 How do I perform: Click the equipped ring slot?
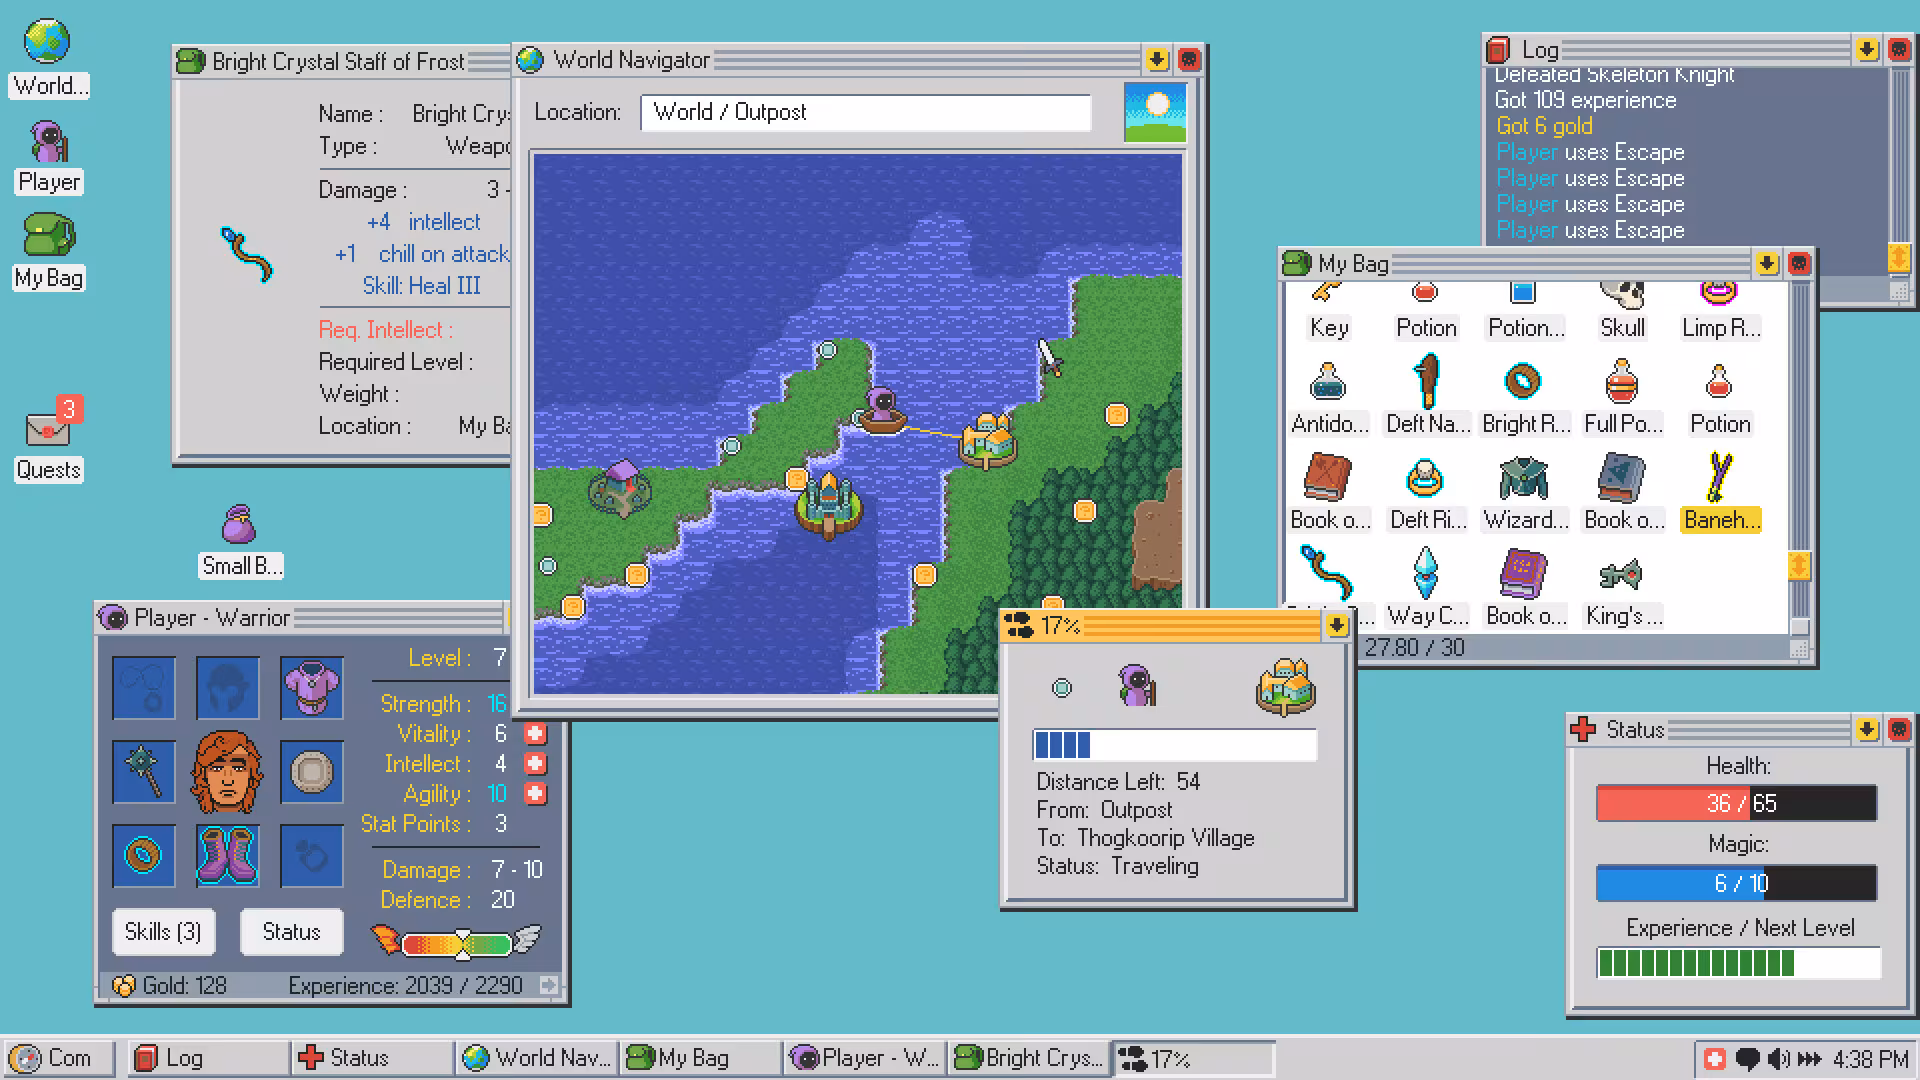point(144,856)
